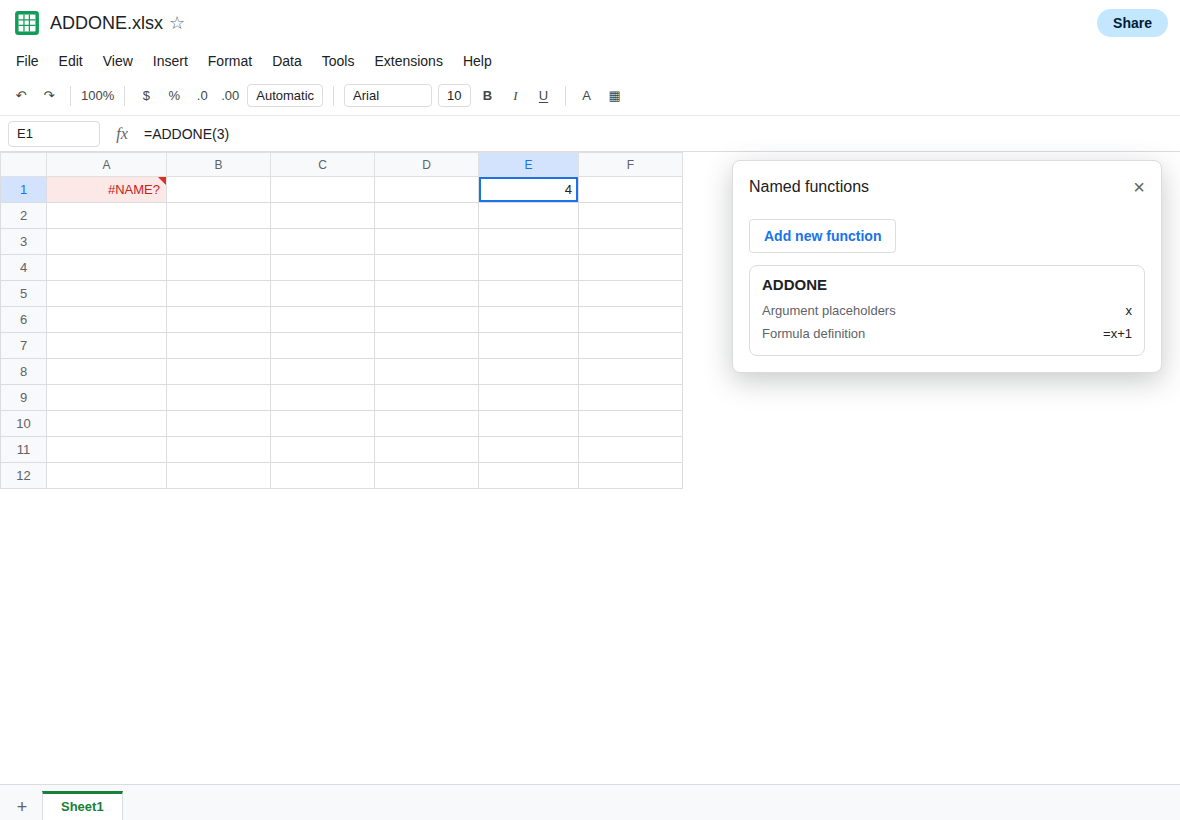Open the text color picker

tap(586, 96)
